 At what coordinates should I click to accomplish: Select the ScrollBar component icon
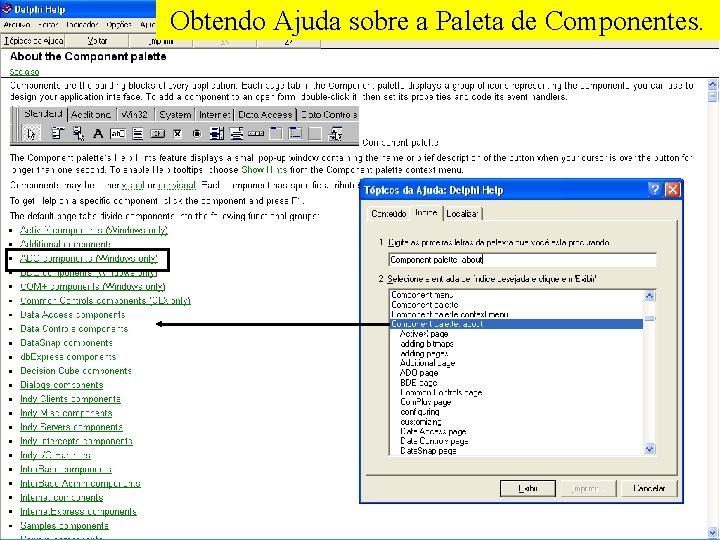click(256, 134)
